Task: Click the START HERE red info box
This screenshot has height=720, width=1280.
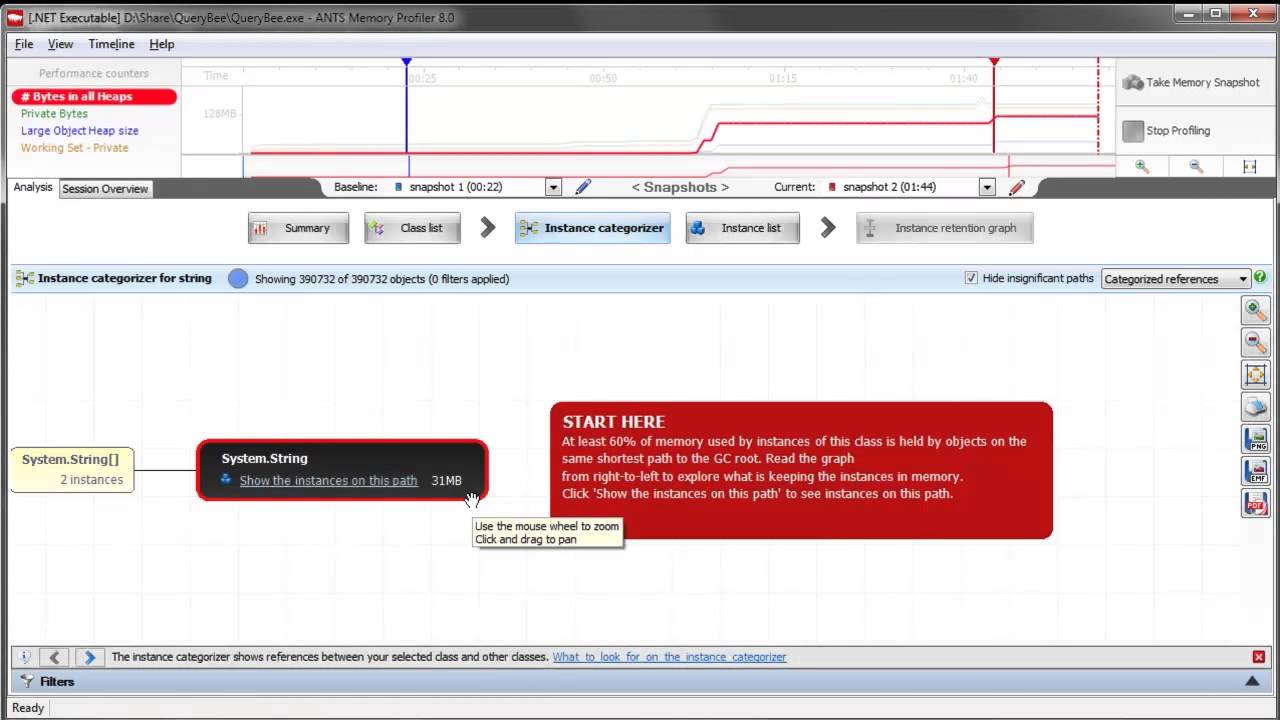Action: coord(801,470)
